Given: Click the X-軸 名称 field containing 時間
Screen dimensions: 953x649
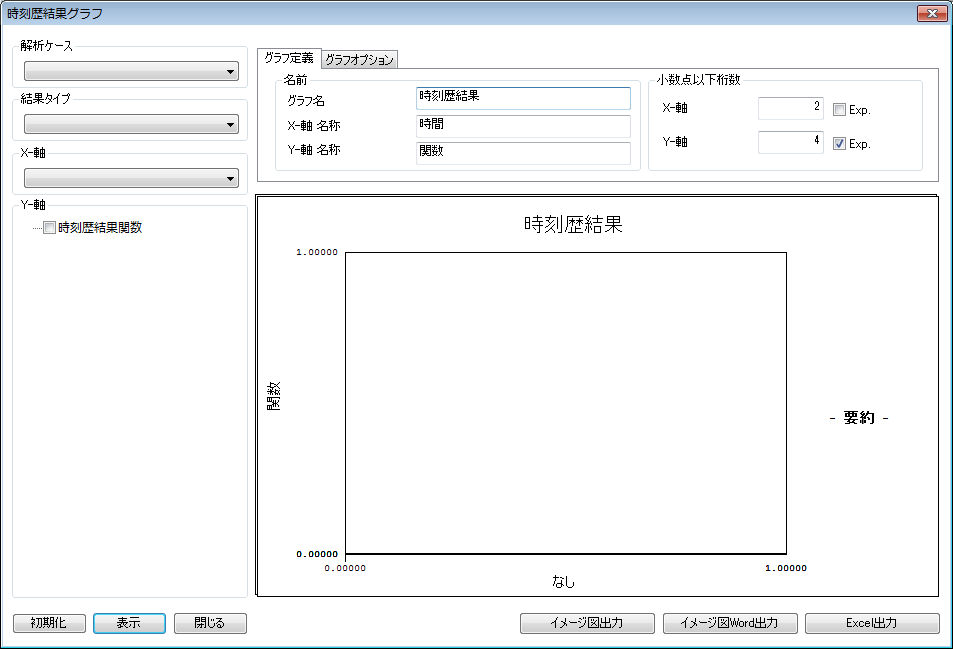Looking at the screenshot, I should click(523, 126).
